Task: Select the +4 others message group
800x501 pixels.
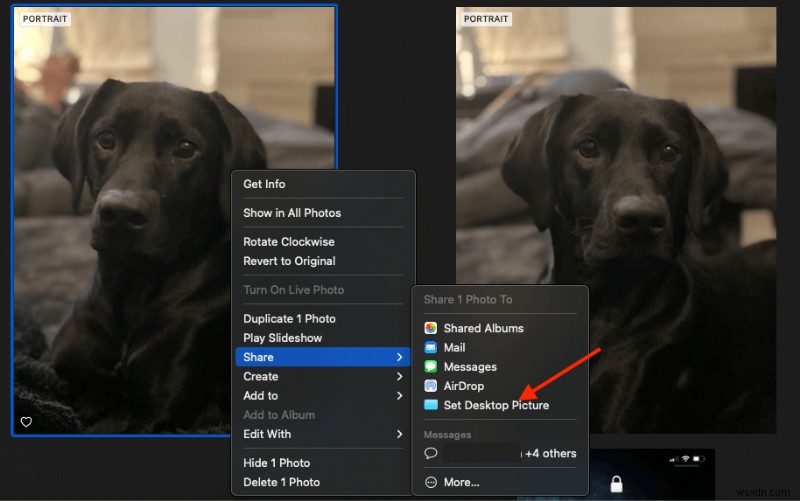Action: (x=500, y=453)
